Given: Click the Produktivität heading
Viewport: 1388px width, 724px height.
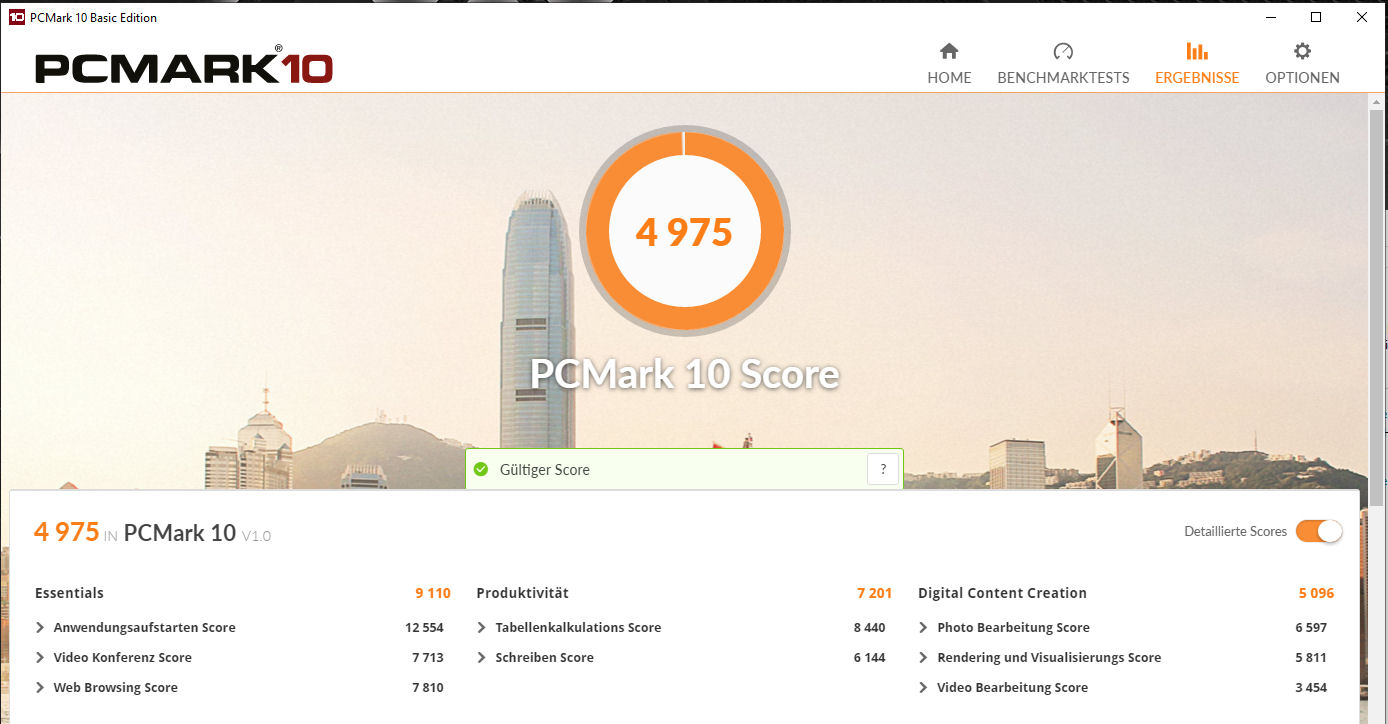Looking at the screenshot, I should click(x=522, y=593).
